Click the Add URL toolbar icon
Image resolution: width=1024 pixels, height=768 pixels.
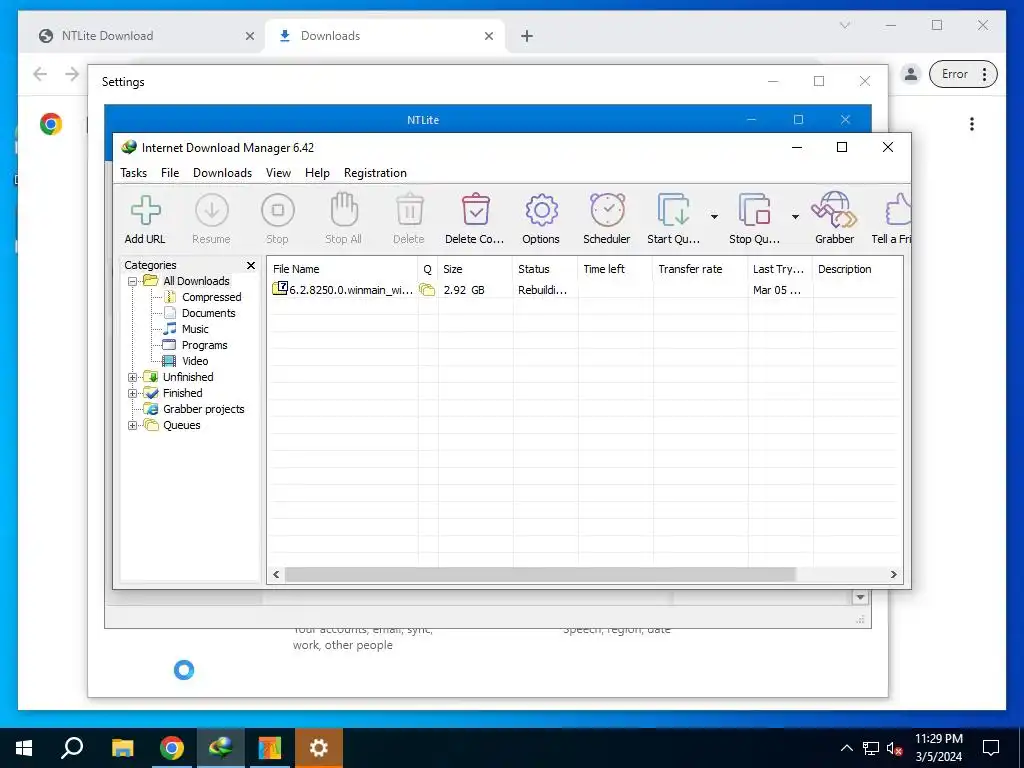click(x=145, y=210)
